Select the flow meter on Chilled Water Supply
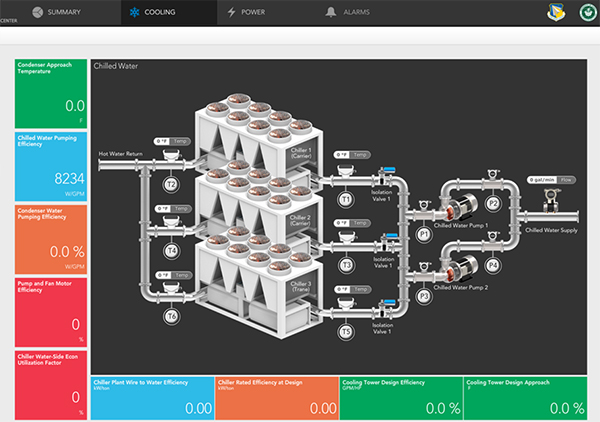Viewport: 600px width, 422px height. tap(550, 203)
